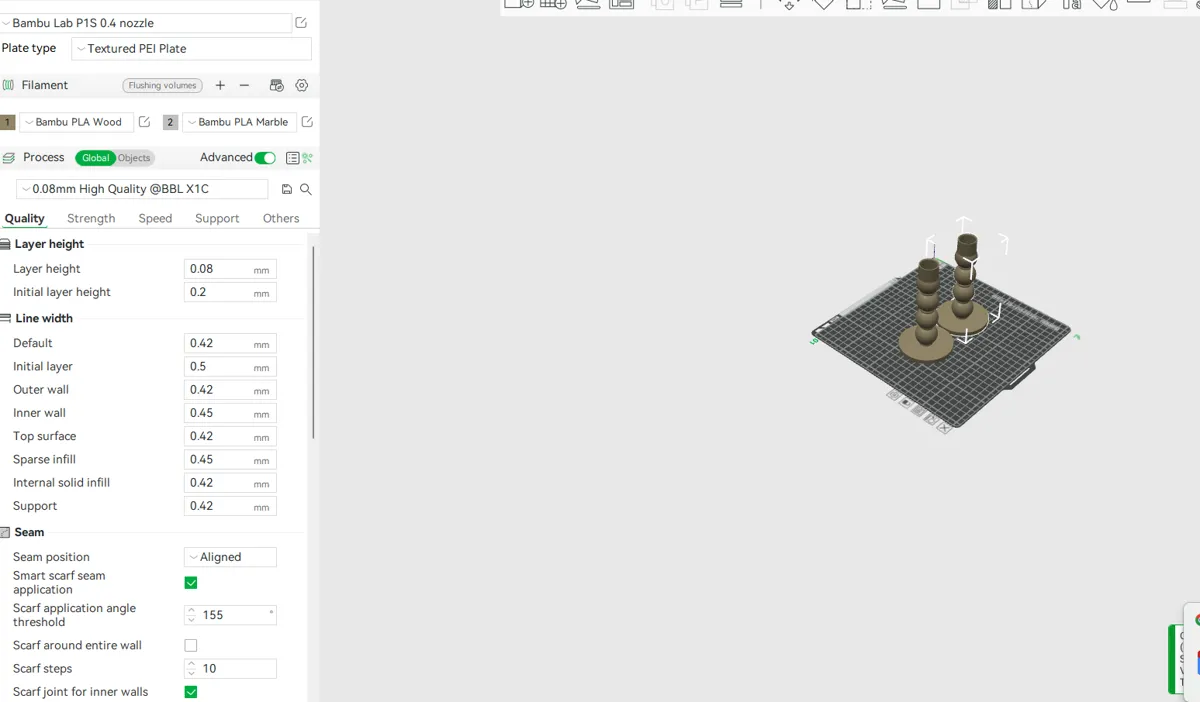Screen dimensions: 1200x702
Task: Open the Plate type dropdown
Action: (191, 48)
